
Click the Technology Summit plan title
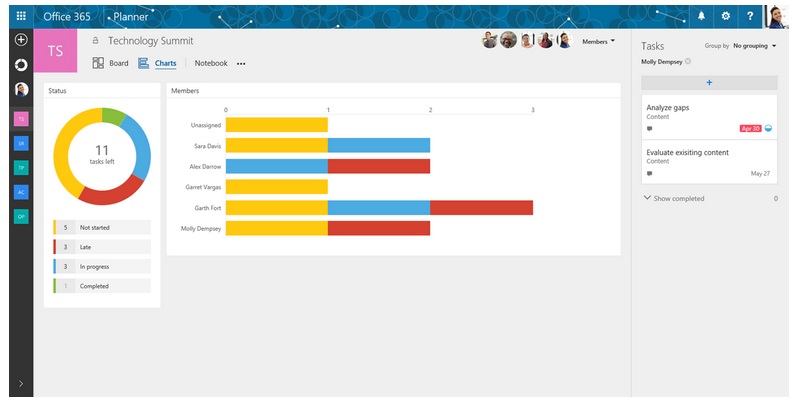pos(150,41)
